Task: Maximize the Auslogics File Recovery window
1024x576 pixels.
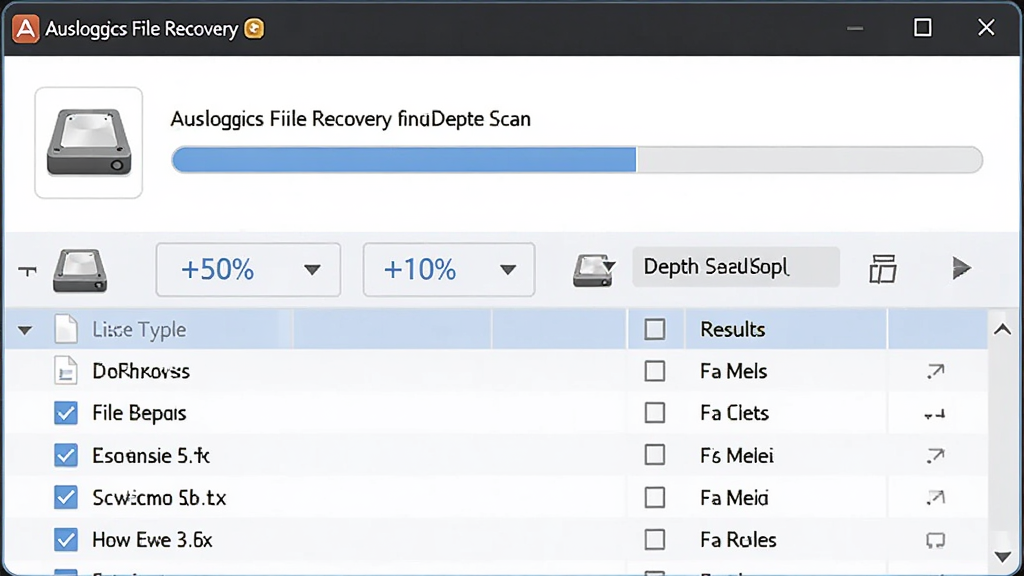Action: coord(922,27)
